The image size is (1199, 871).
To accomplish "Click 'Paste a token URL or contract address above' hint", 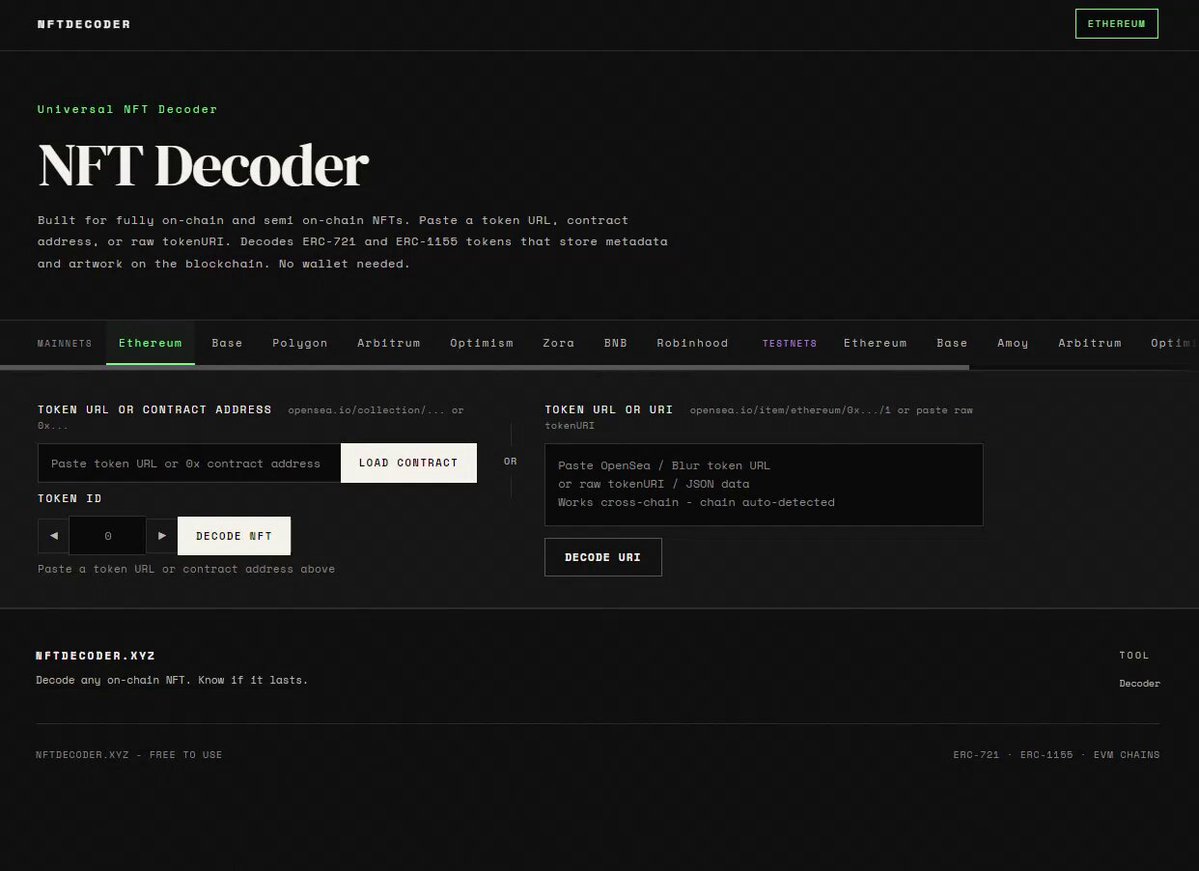I will click(x=187, y=568).
